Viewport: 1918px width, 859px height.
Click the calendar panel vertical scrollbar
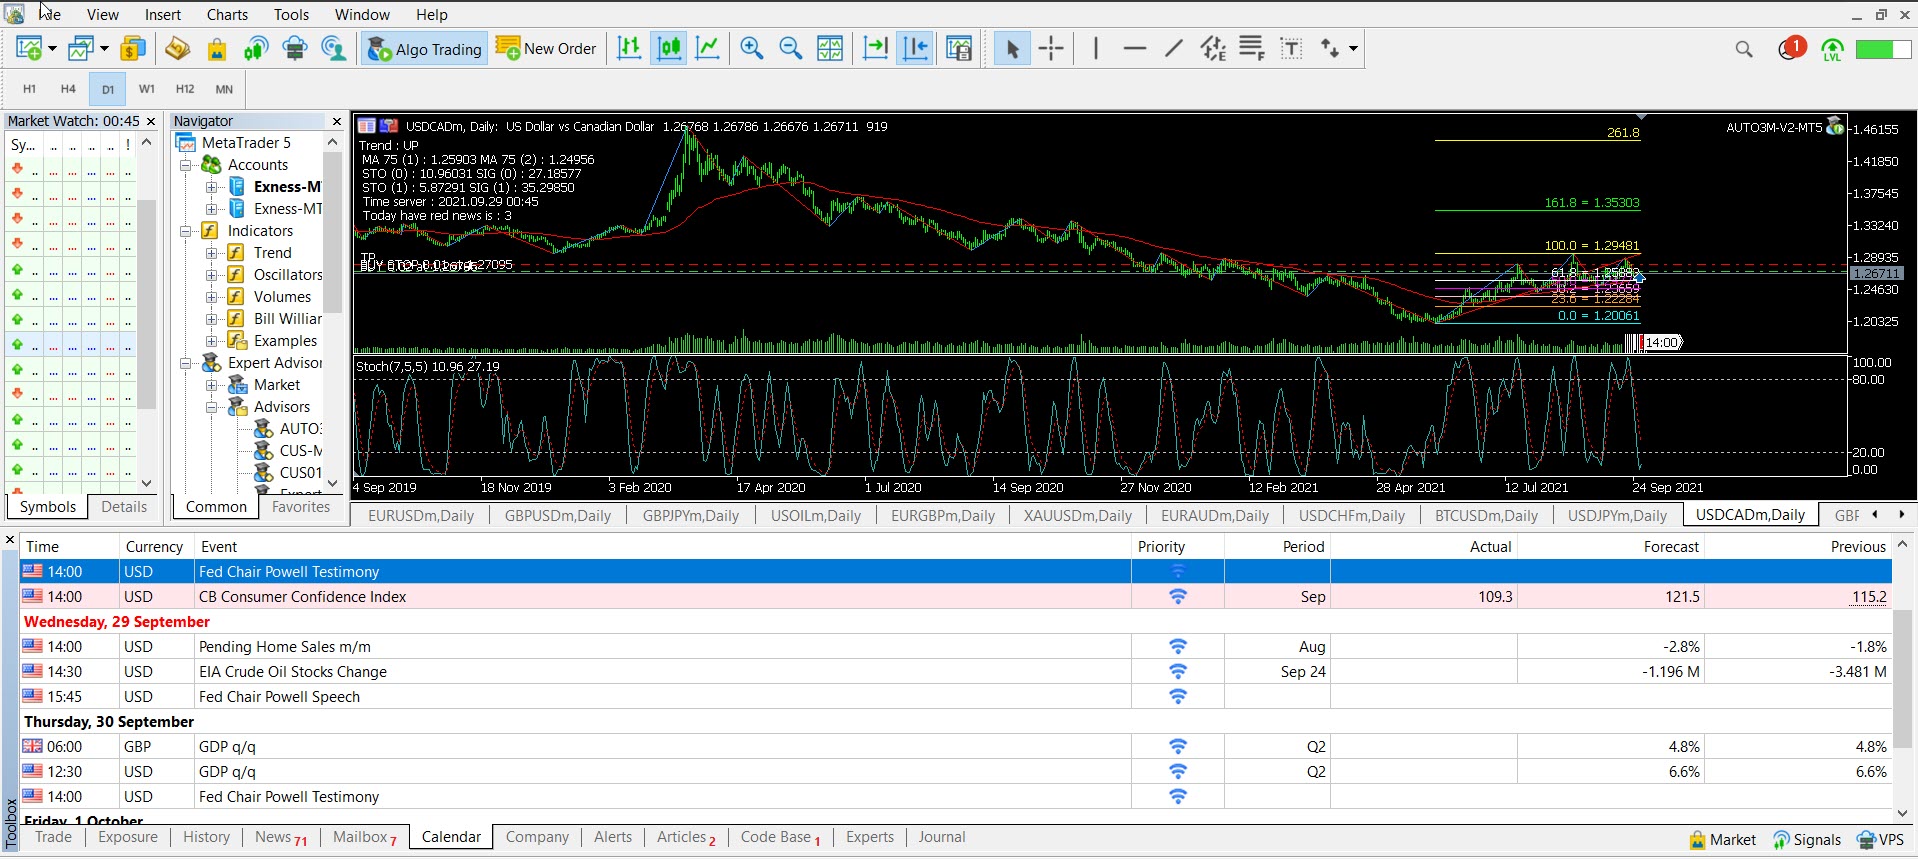point(1902,678)
